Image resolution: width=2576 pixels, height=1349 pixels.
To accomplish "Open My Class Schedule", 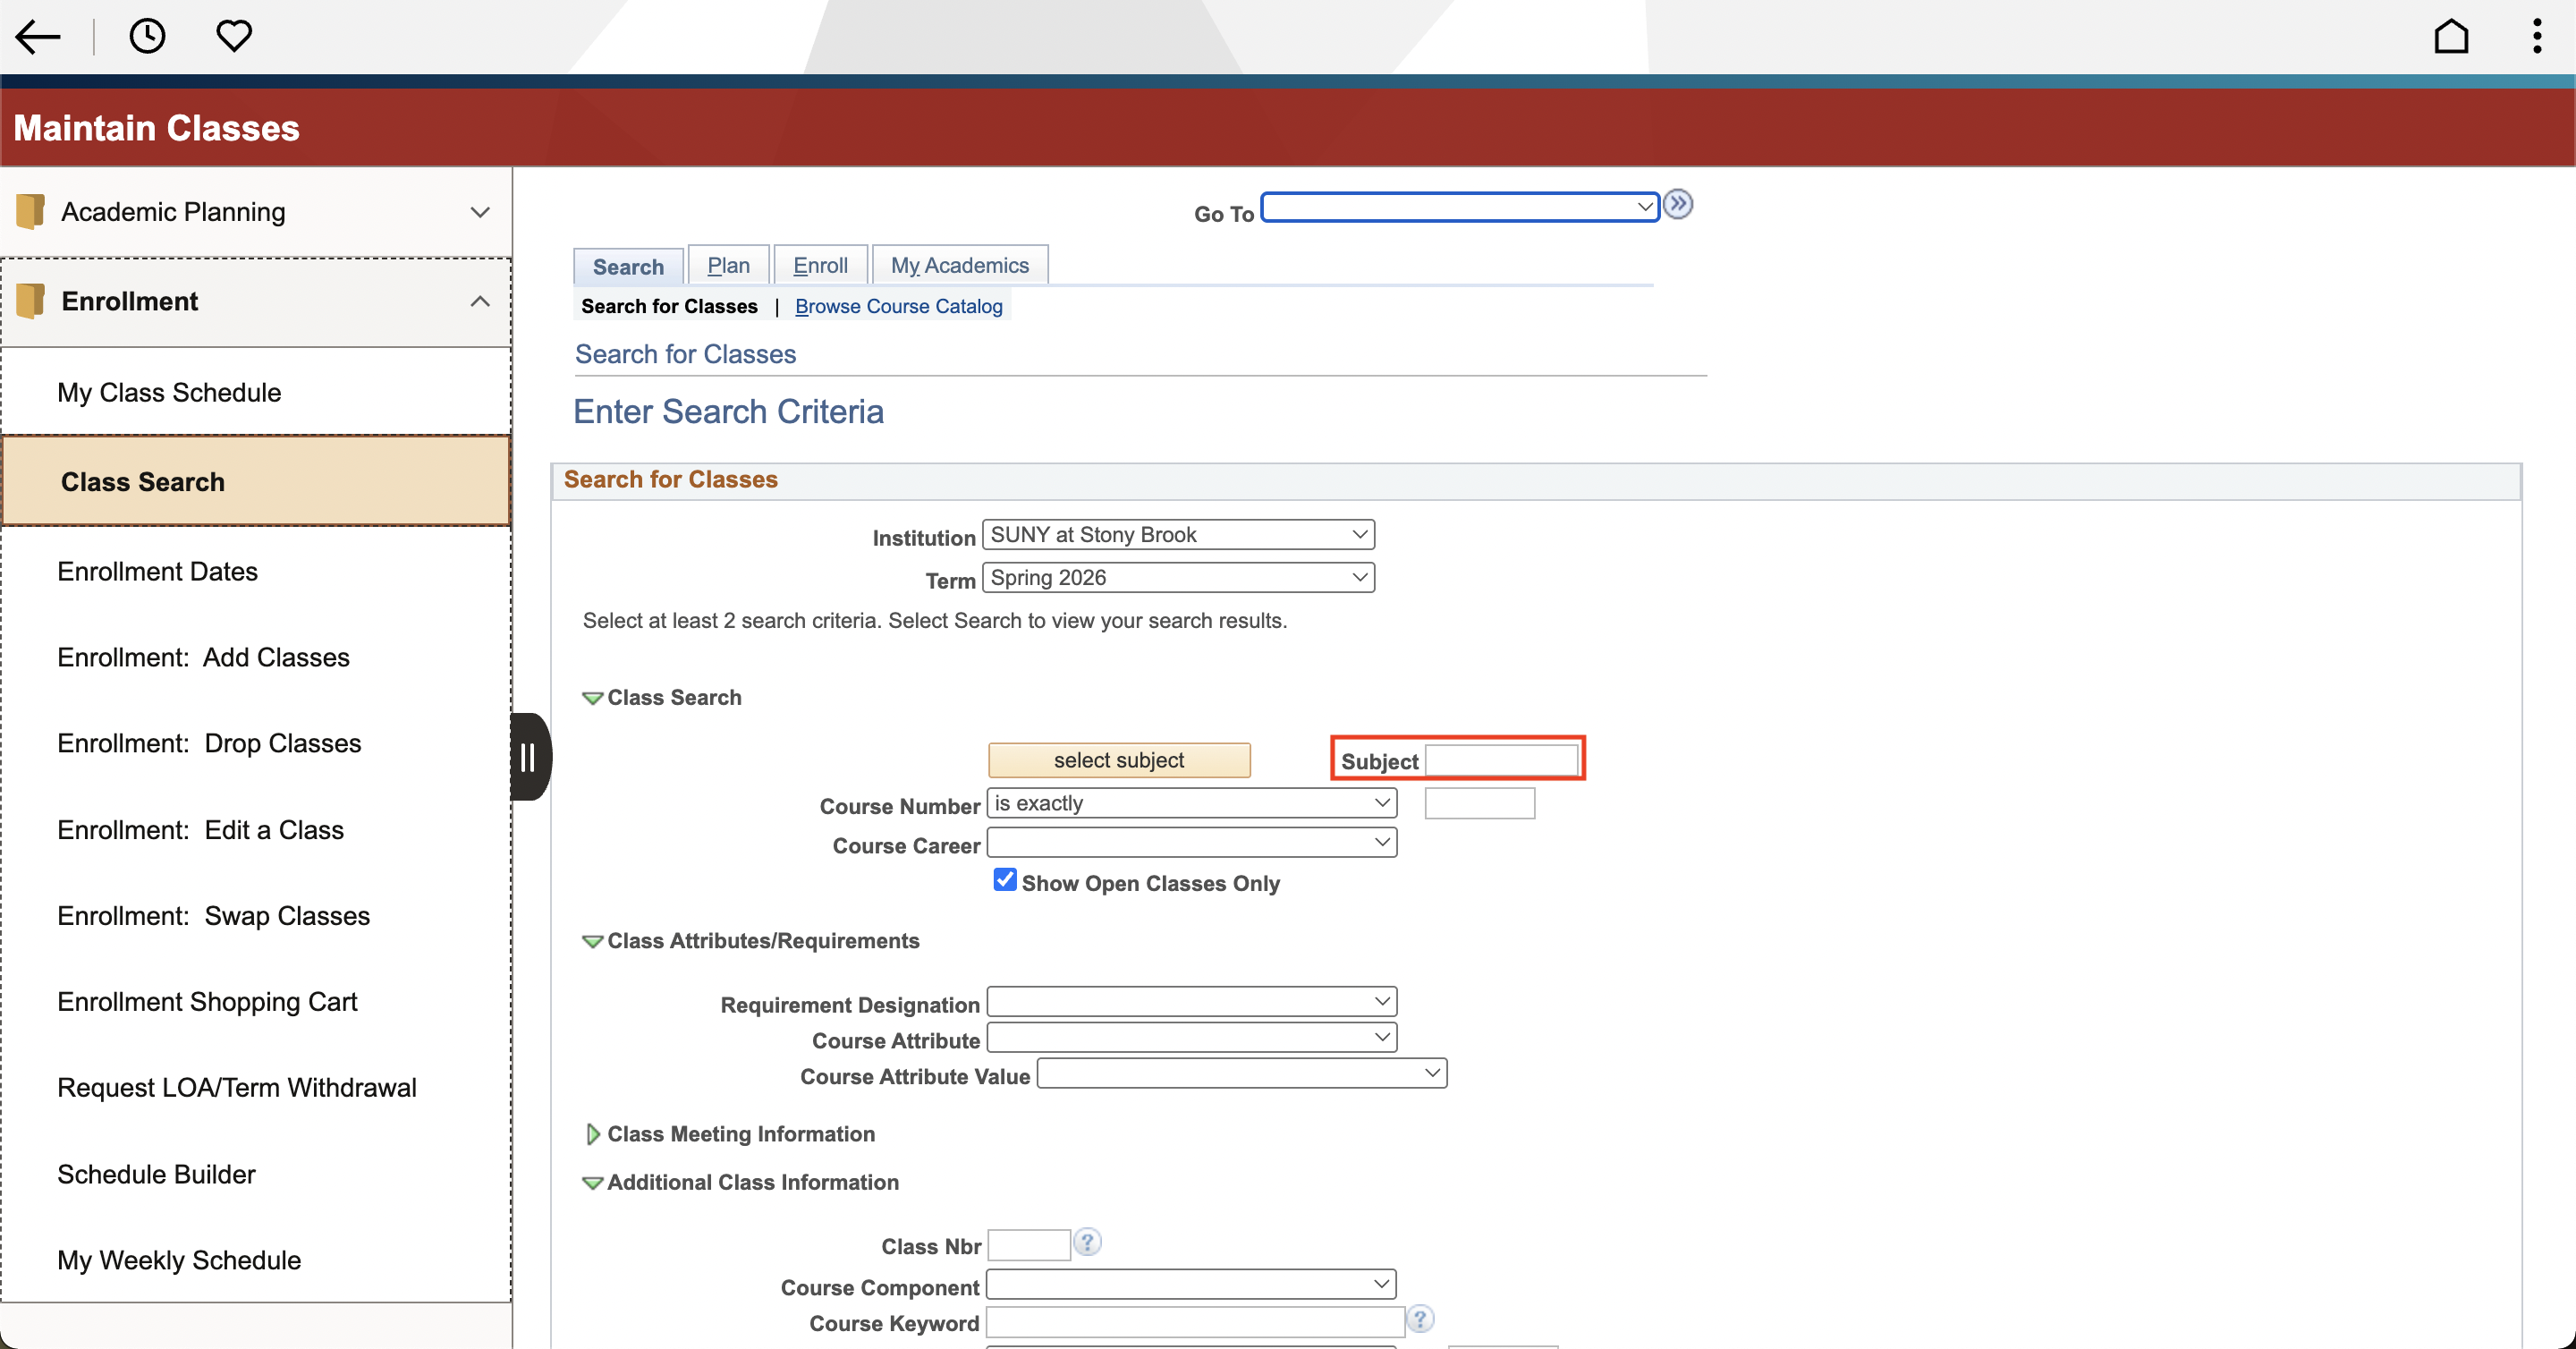I will (x=256, y=392).
